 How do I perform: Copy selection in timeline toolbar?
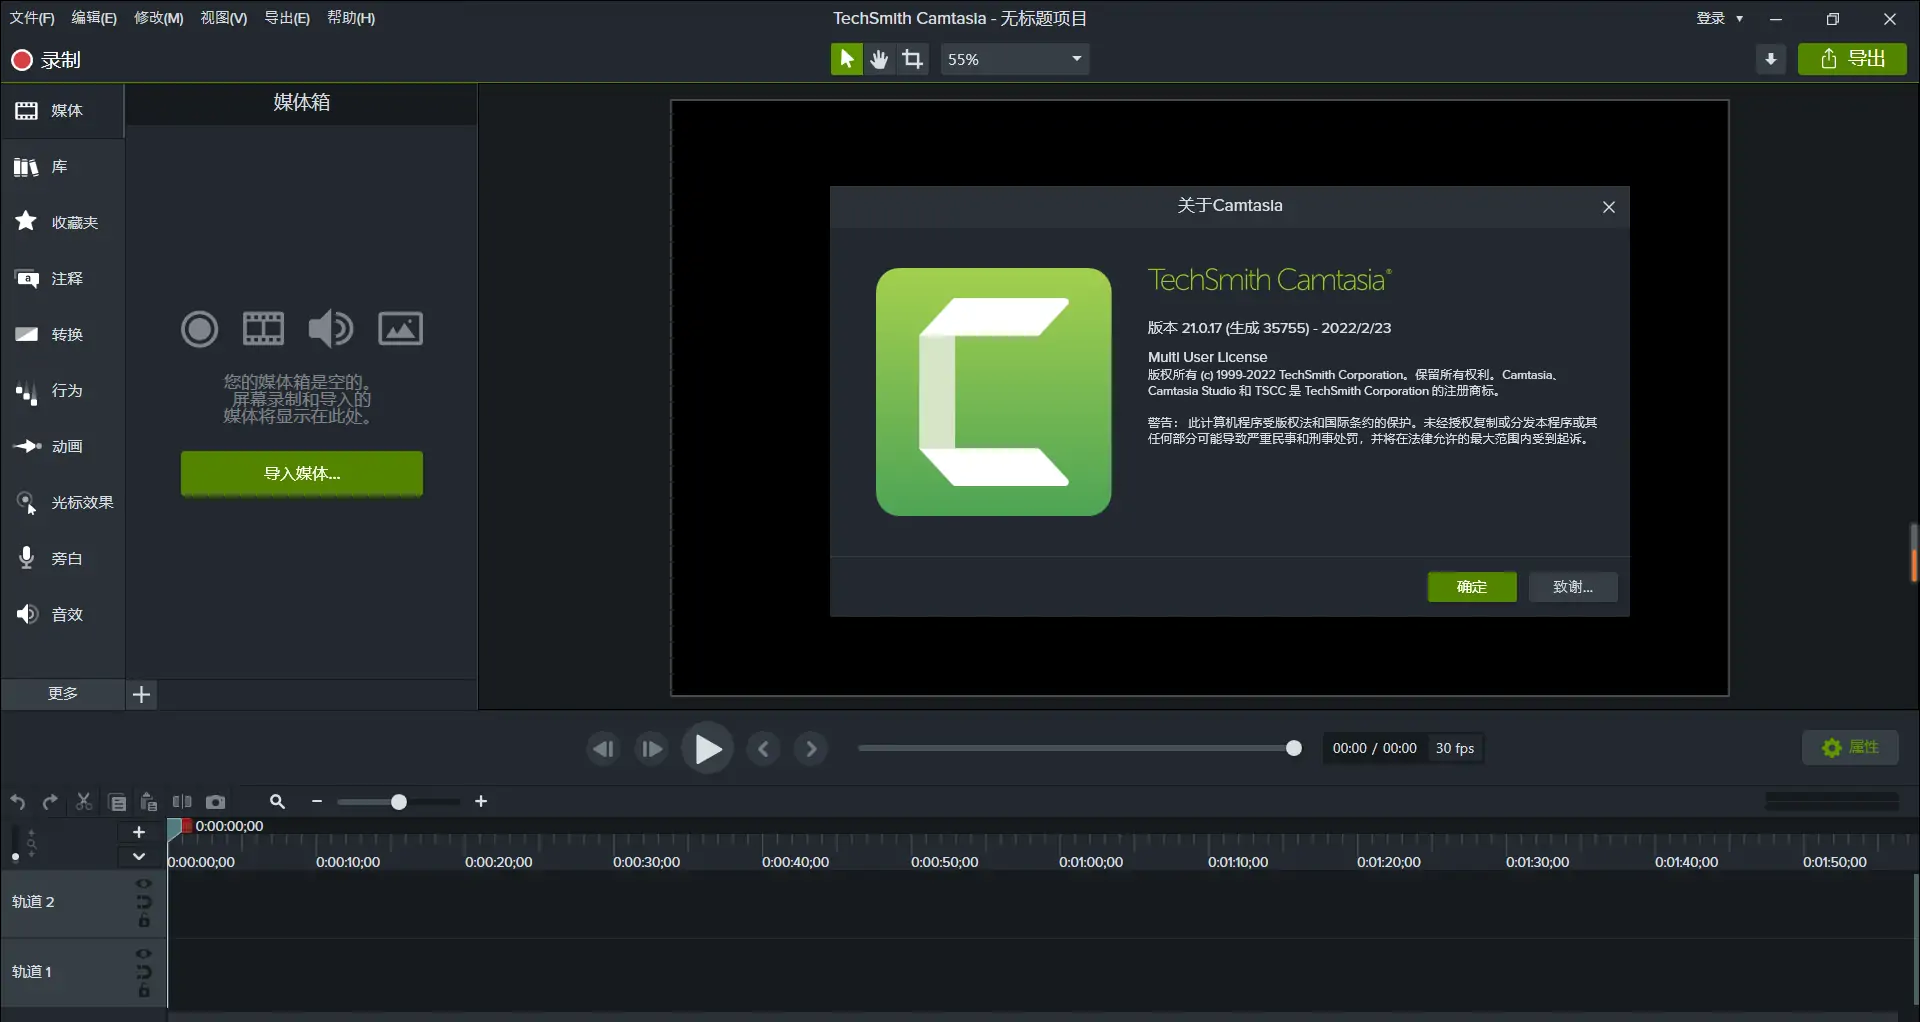coord(117,802)
